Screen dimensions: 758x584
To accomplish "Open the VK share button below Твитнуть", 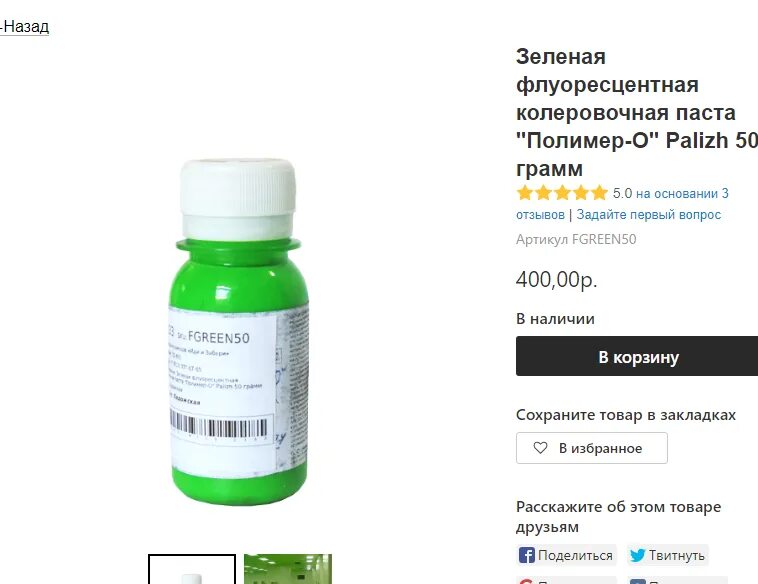I will 677,580.
